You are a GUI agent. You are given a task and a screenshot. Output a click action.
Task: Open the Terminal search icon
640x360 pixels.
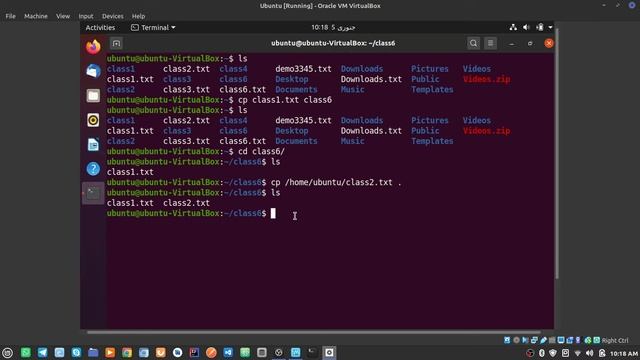point(473,43)
